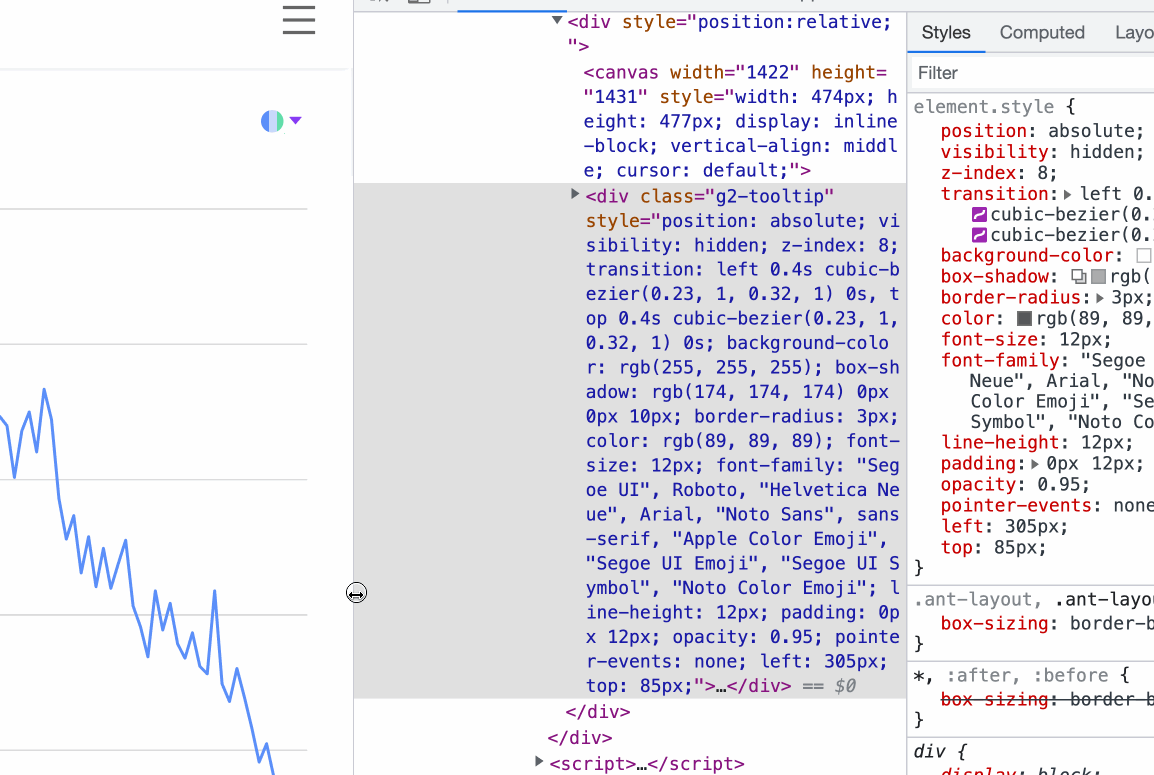Screen dimensions: 1154x775
Task: Focus the styles Filter field
Action: 1030,73
